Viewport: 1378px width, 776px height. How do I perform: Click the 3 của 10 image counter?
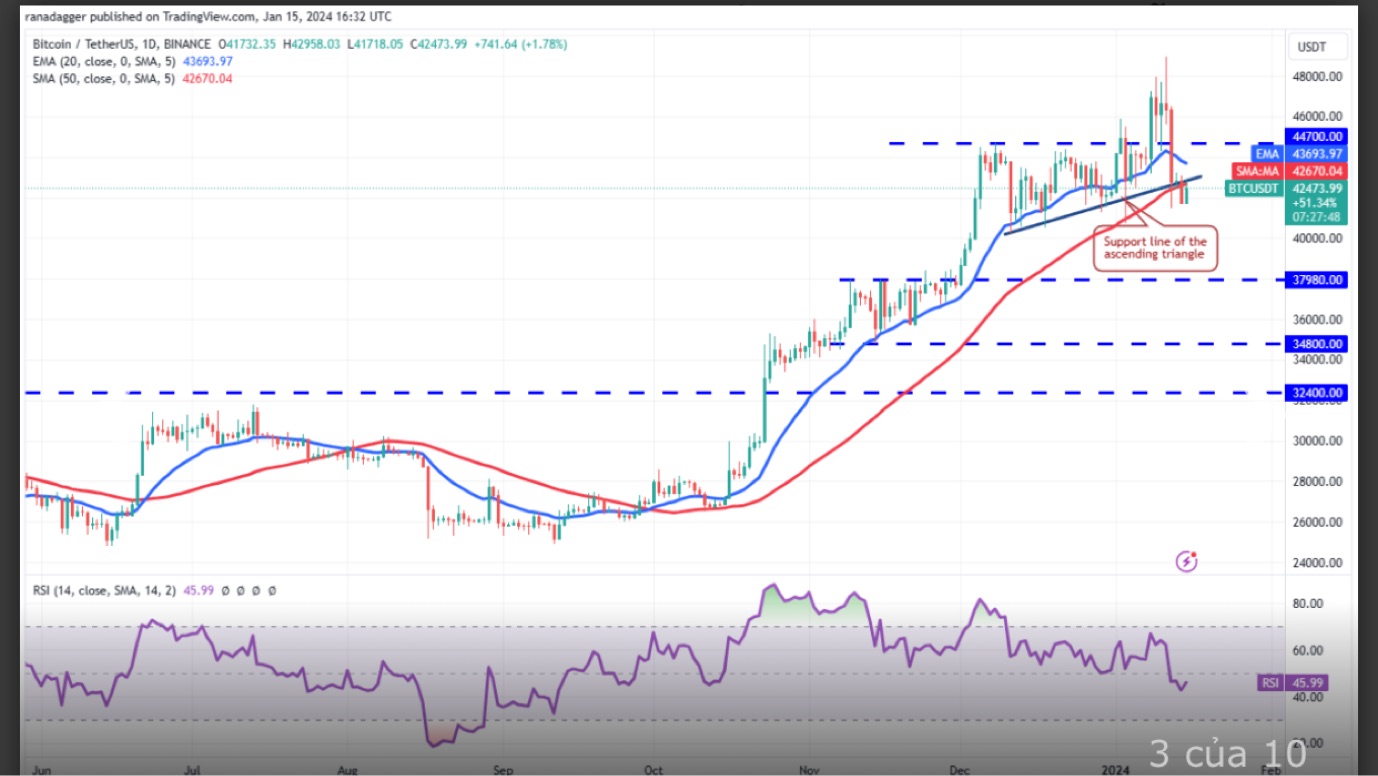(x=1227, y=752)
